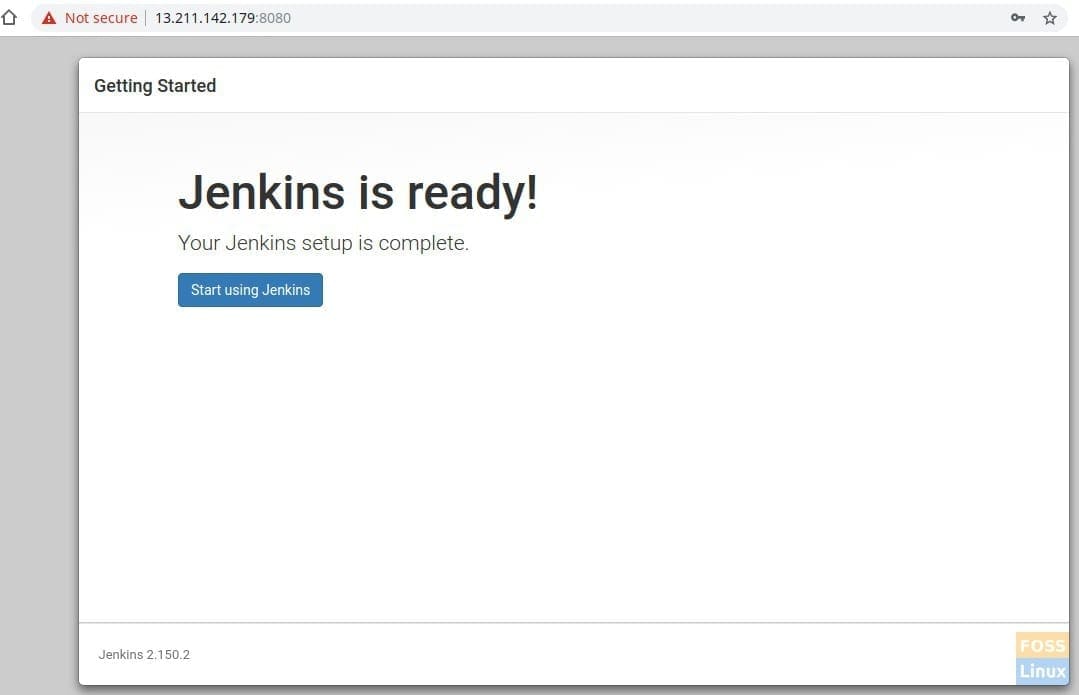
Task: Click 'Your Jenkins setup is complete.' text
Action: 323,243
